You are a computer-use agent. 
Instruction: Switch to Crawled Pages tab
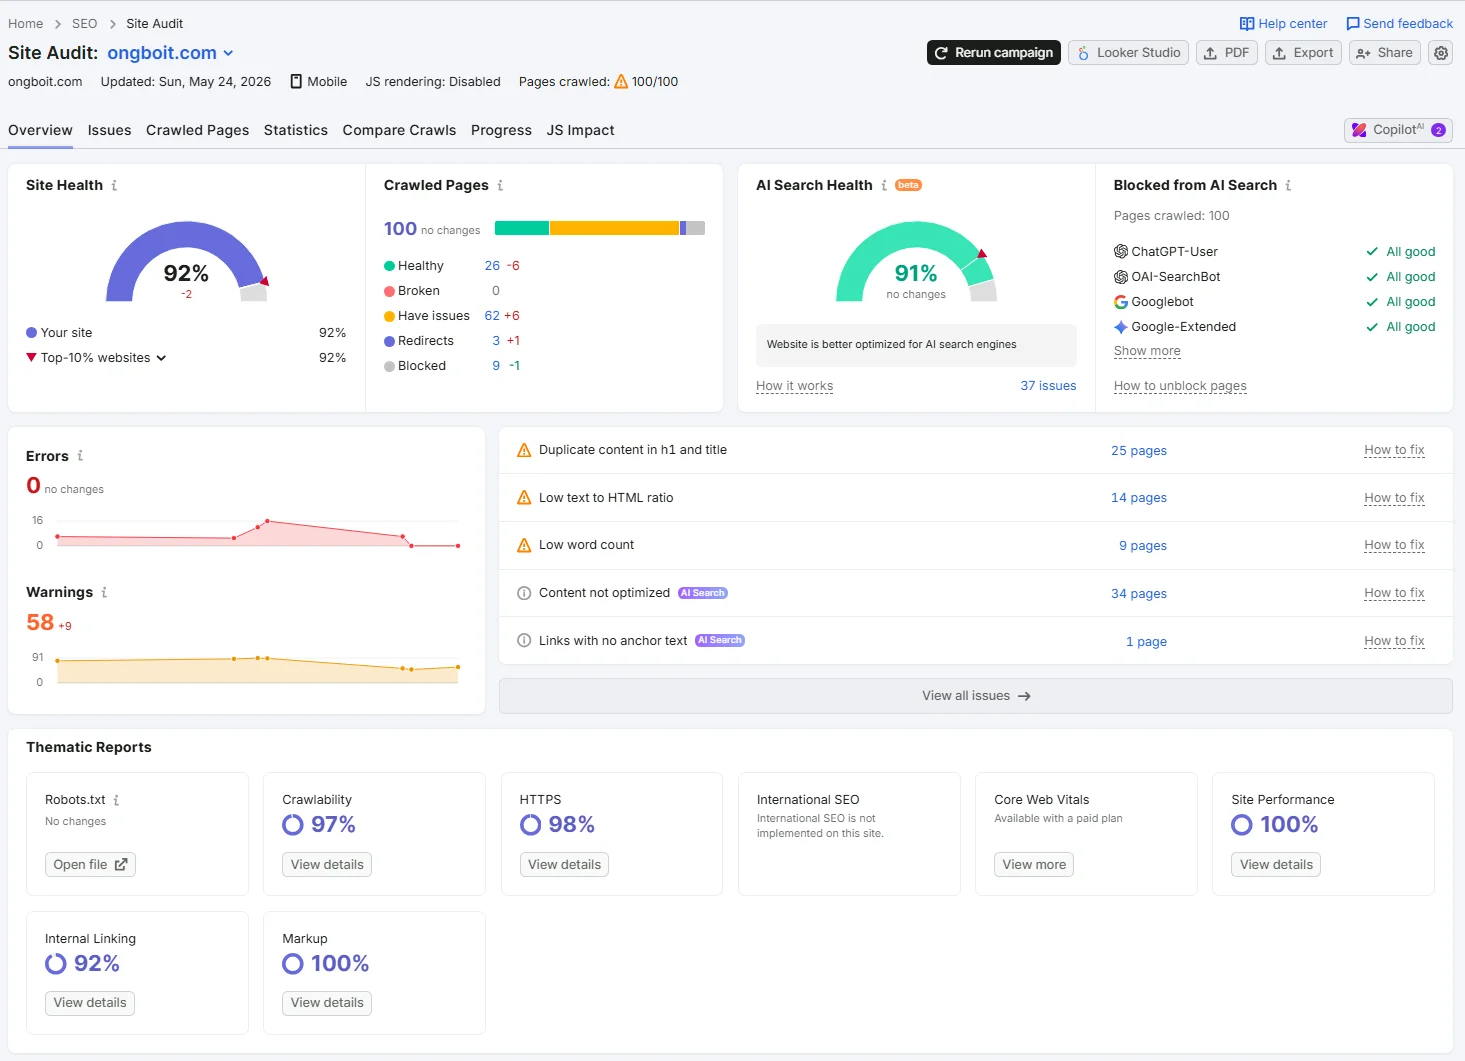pos(197,130)
